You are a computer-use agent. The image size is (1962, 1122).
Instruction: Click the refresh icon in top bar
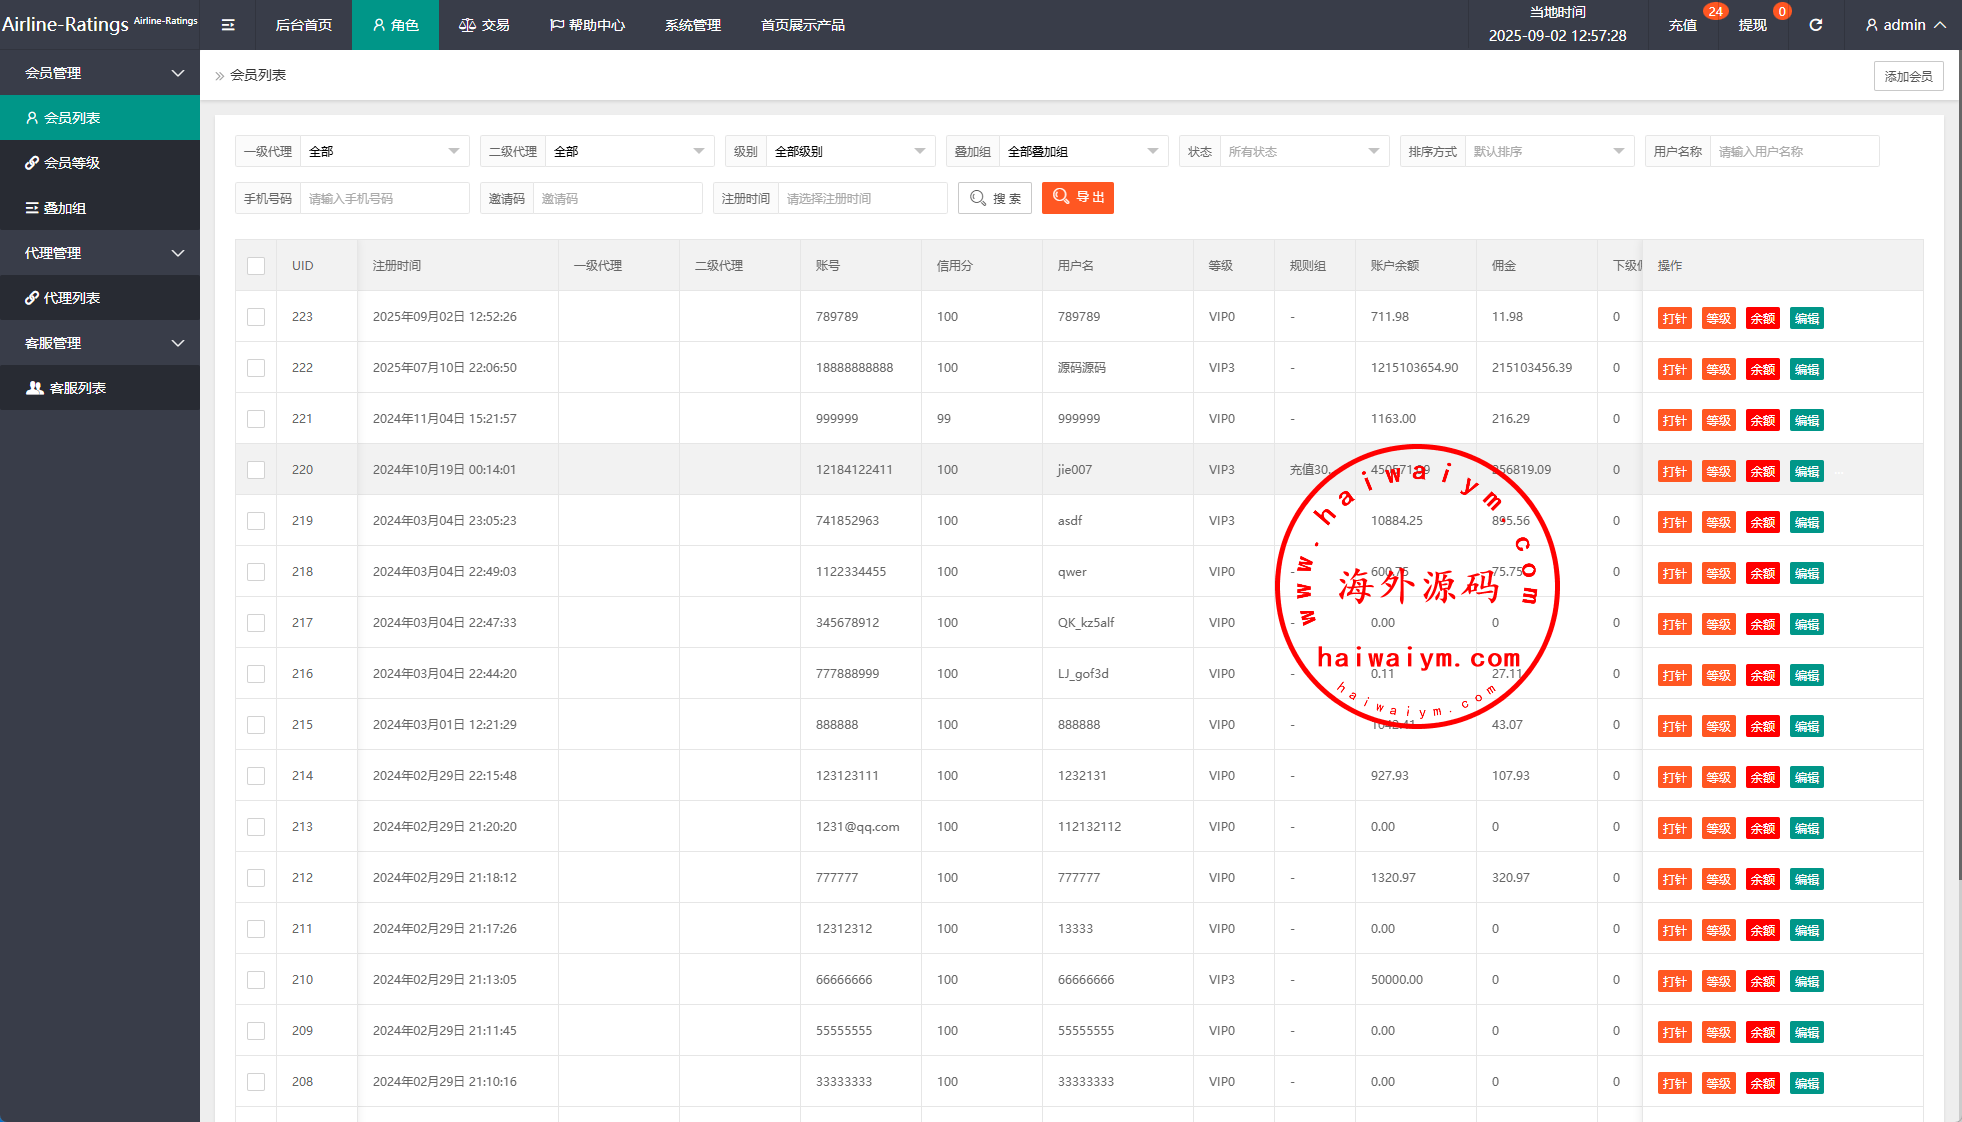pyautogui.click(x=1815, y=25)
